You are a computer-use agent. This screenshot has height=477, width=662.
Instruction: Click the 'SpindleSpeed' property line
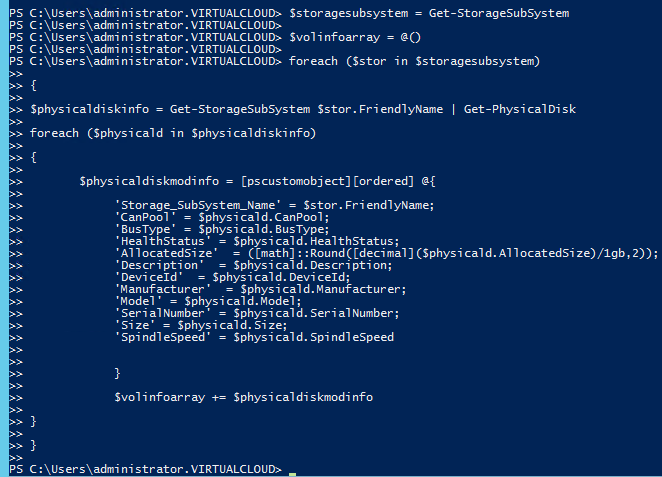(254, 337)
